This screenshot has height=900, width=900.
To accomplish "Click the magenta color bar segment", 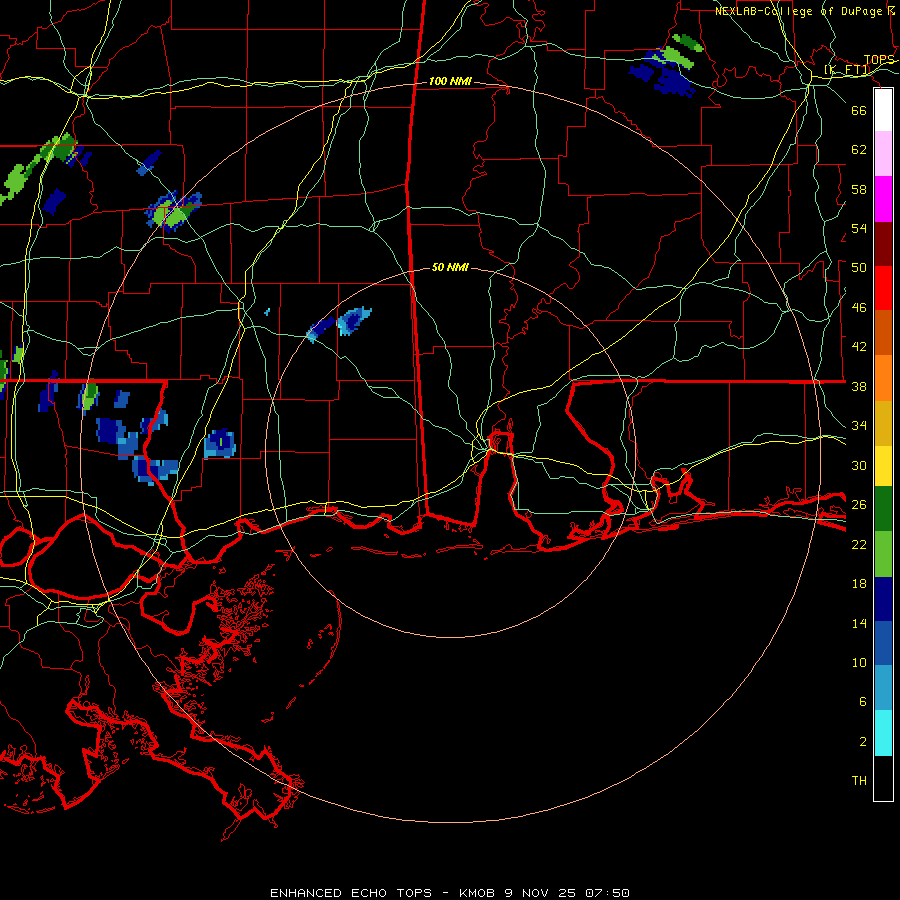I will coord(883,199).
